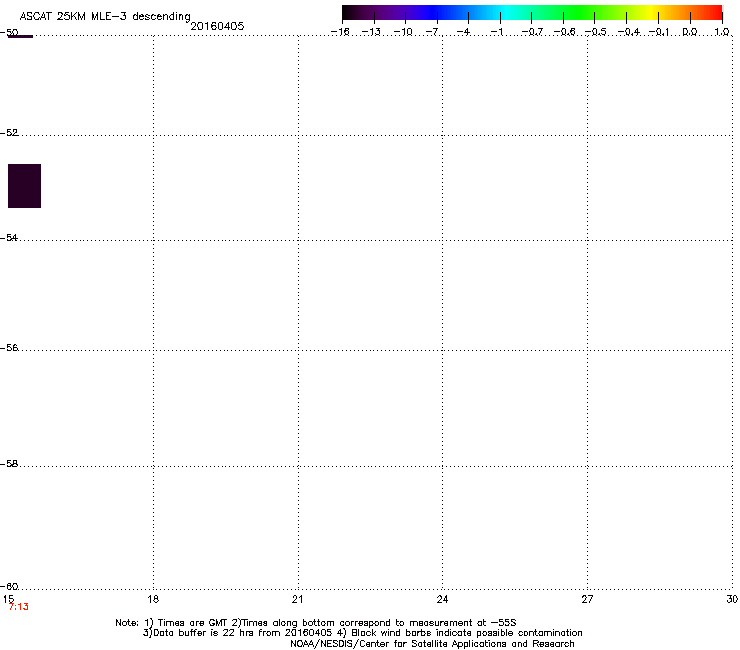
Task: Click longitude label 30 on bottom axis
Action: (732, 599)
